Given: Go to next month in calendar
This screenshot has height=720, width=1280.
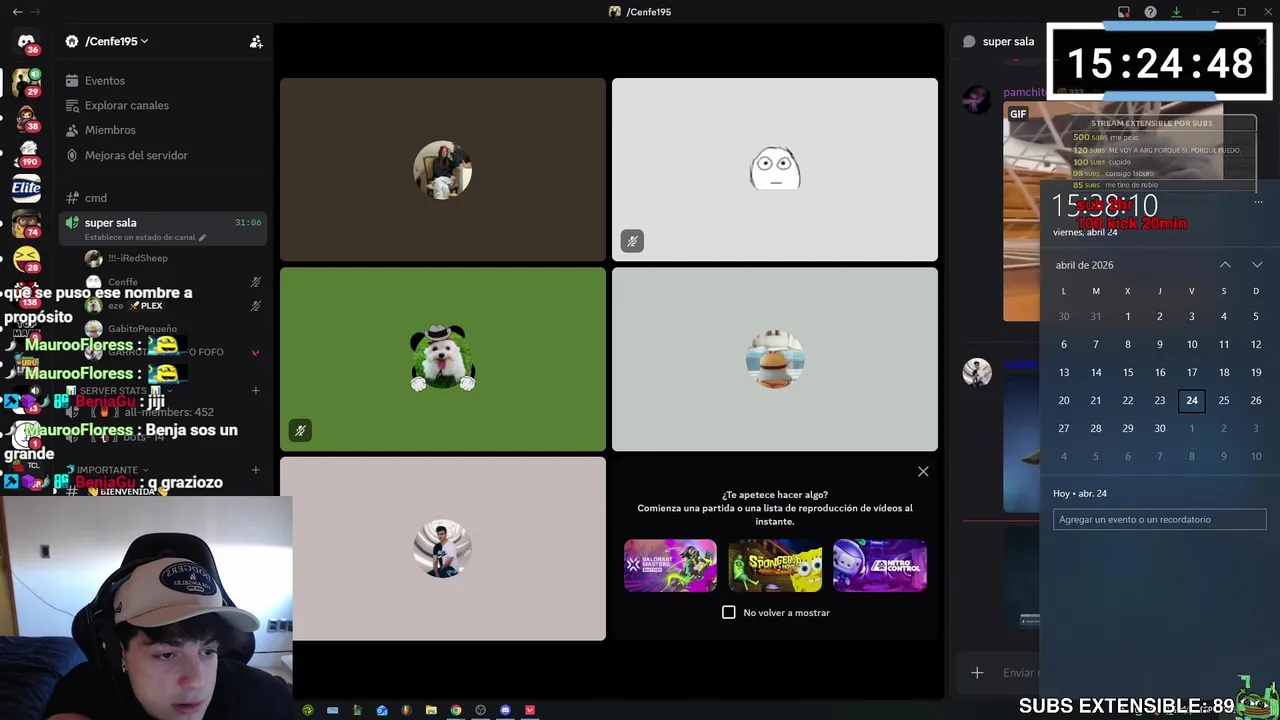Looking at the screenshot, I should pyautogui.click(x=1257, y=265).
